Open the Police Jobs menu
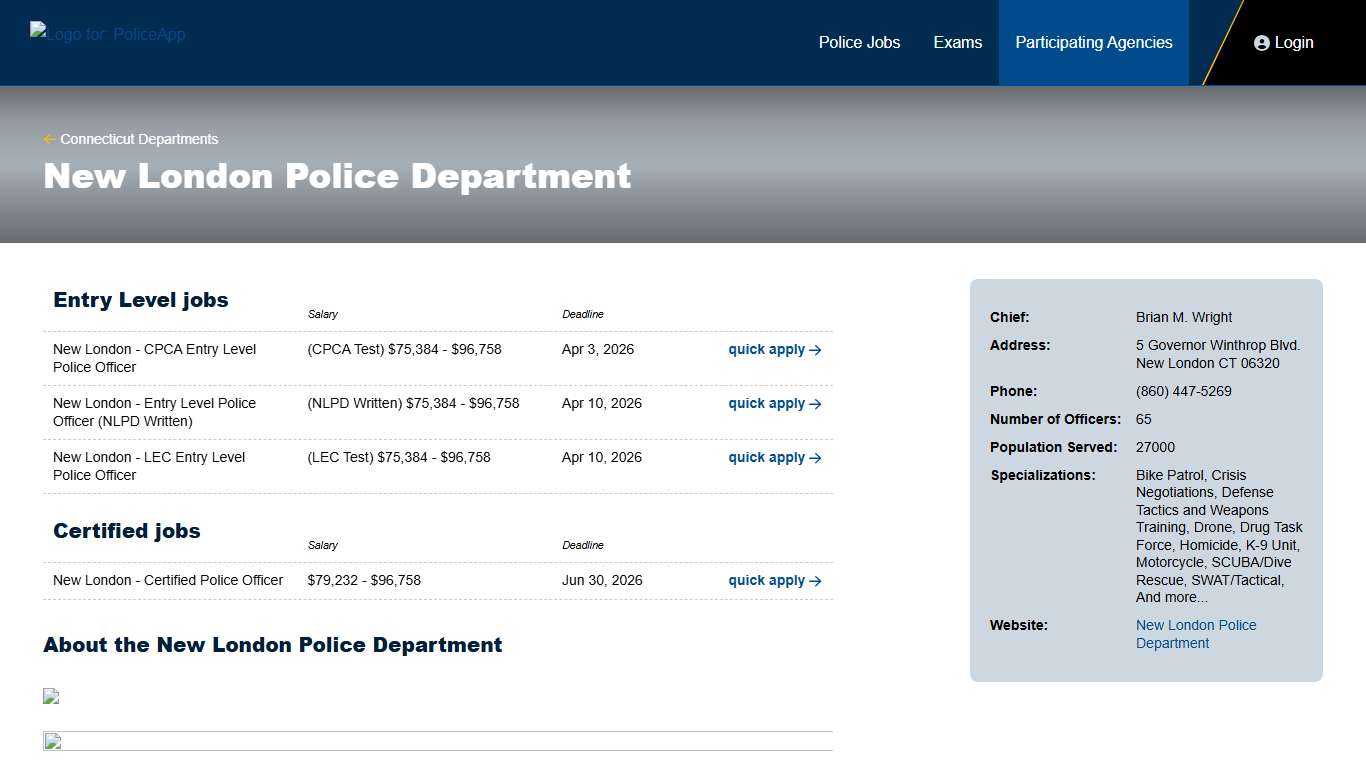Image resolution: width=1366 pixels, height=768 pixels. (859, 42)
